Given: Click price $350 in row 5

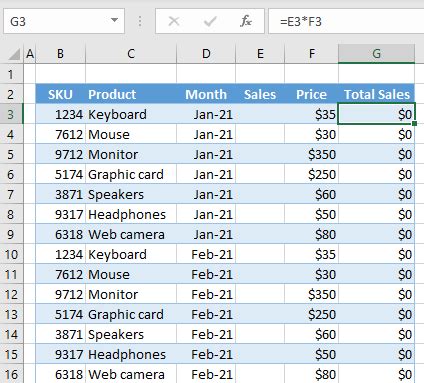Looking at the screenshot, I should (x=311, y=154).
